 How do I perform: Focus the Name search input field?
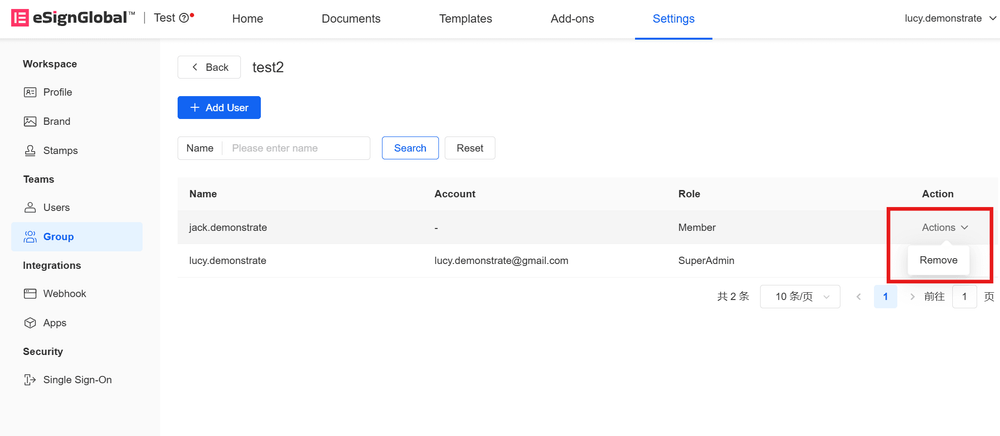(296, 148)
